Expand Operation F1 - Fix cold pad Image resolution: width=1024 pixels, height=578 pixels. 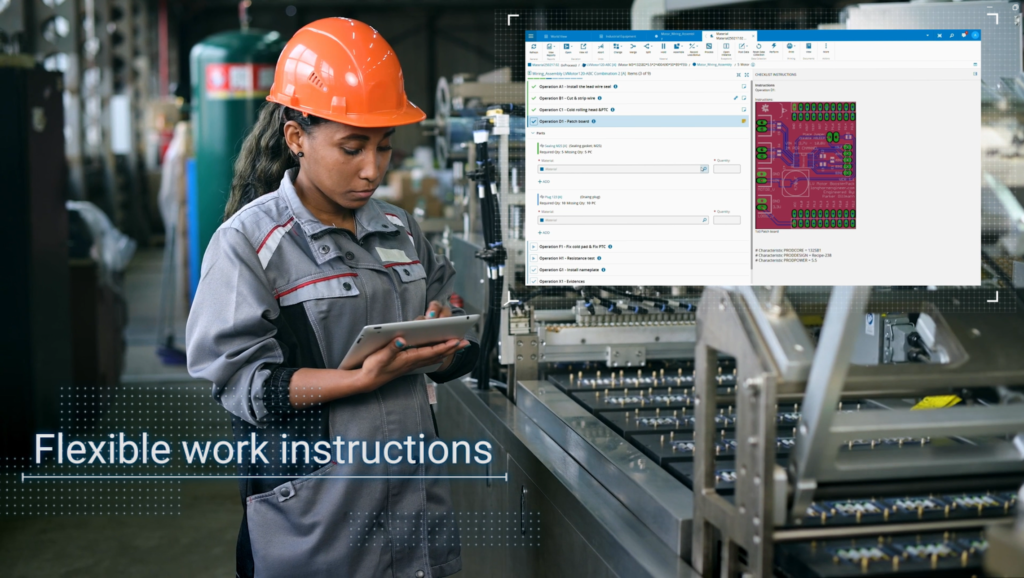534,247
